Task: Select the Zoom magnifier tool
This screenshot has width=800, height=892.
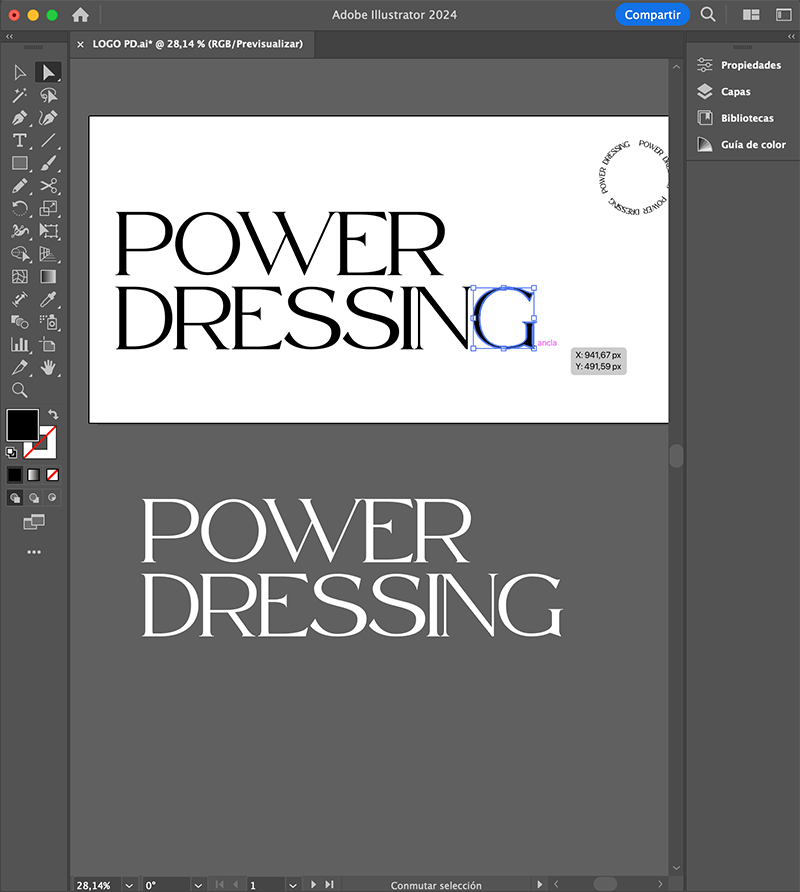Action: pos(19,390)
